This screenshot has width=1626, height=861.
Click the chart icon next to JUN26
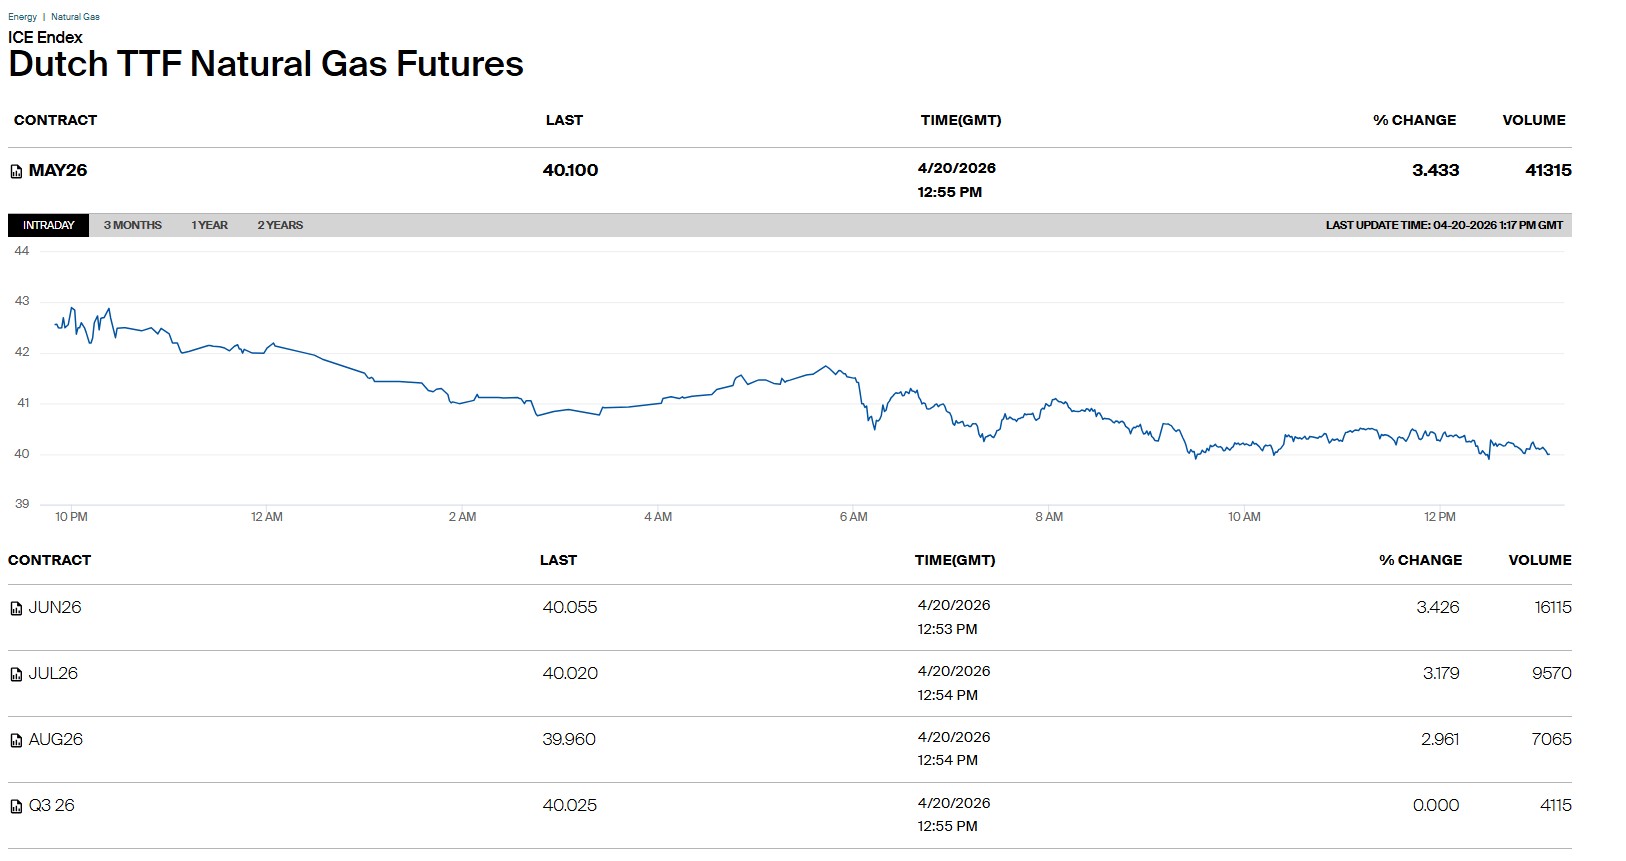coord(16,609)
